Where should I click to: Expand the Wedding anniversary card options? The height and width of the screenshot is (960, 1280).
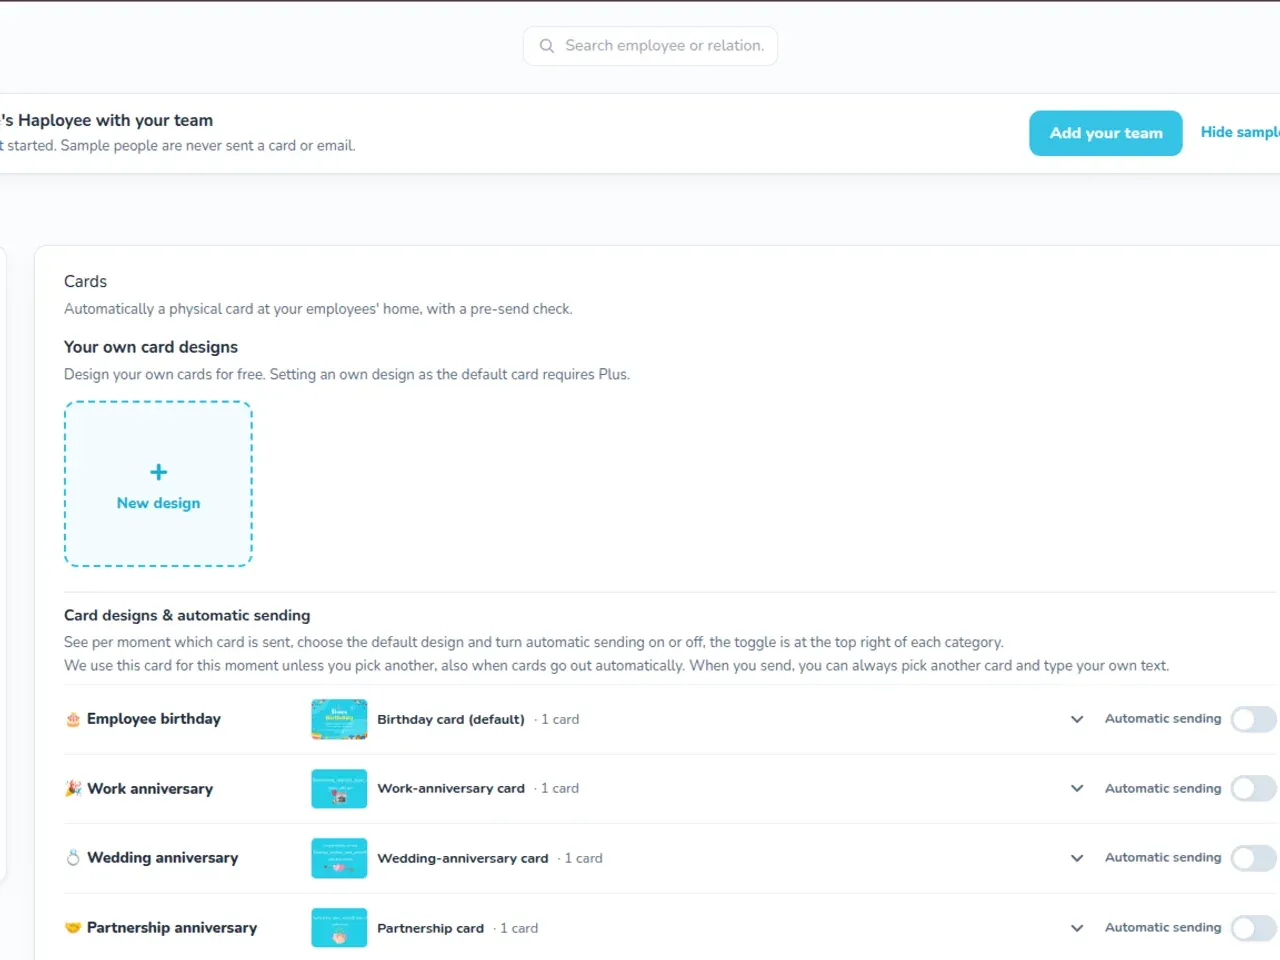point(1077,858)
